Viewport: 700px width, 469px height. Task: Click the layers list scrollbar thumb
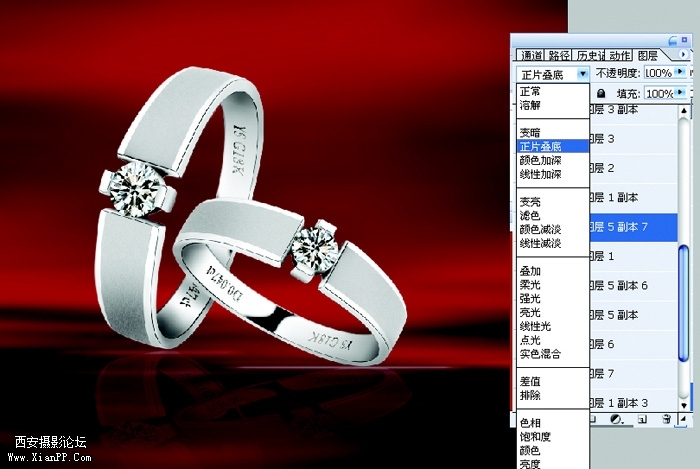point(683,303)
